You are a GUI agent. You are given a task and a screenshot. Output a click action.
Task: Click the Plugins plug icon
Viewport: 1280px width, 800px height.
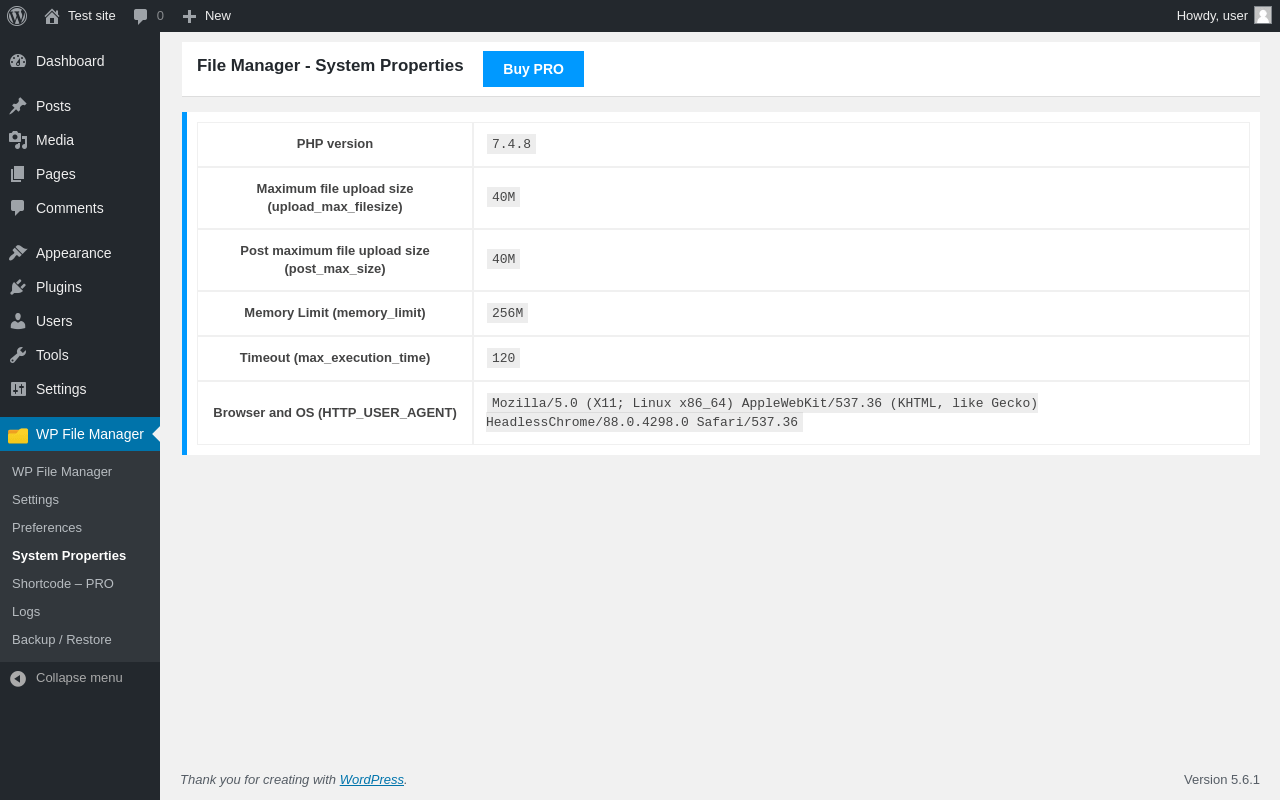[x=18, y=287]
